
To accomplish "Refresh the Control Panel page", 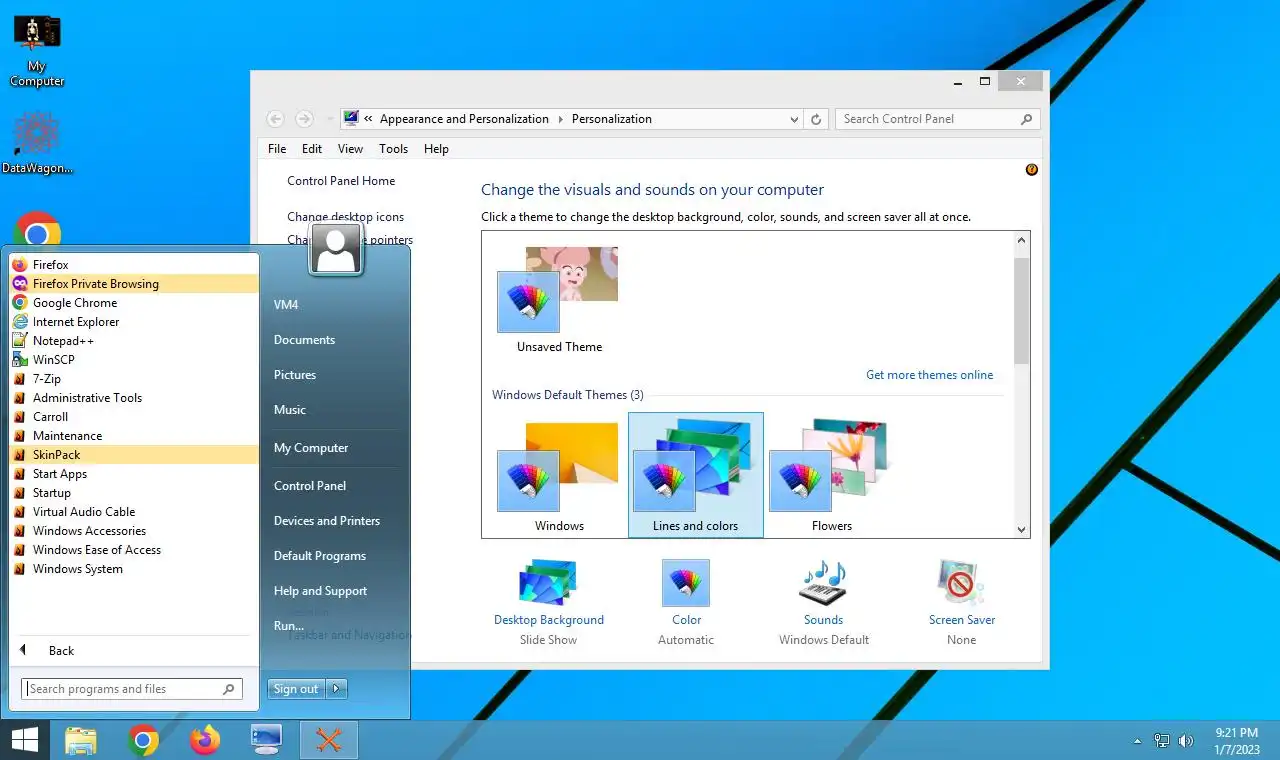I will tap(816, 119).
